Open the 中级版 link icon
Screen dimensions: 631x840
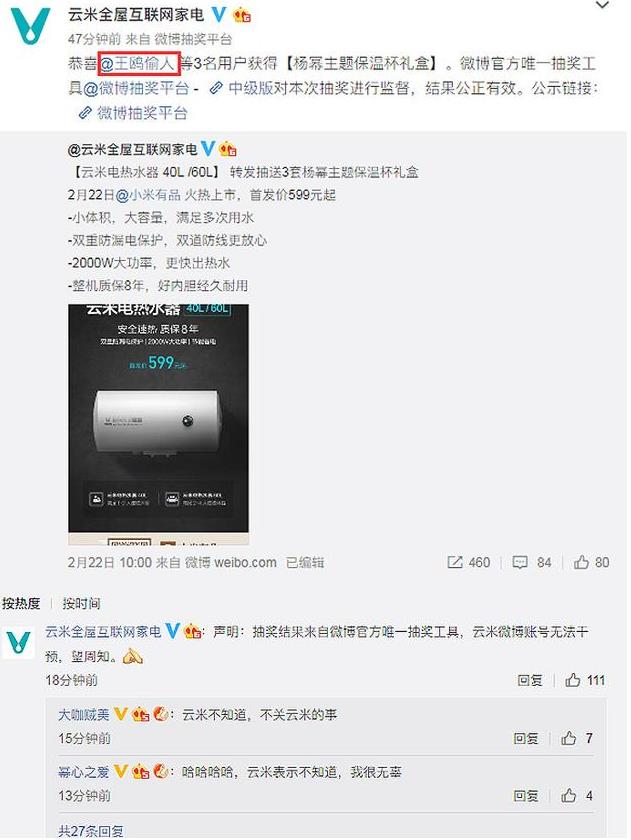[215, 88]
